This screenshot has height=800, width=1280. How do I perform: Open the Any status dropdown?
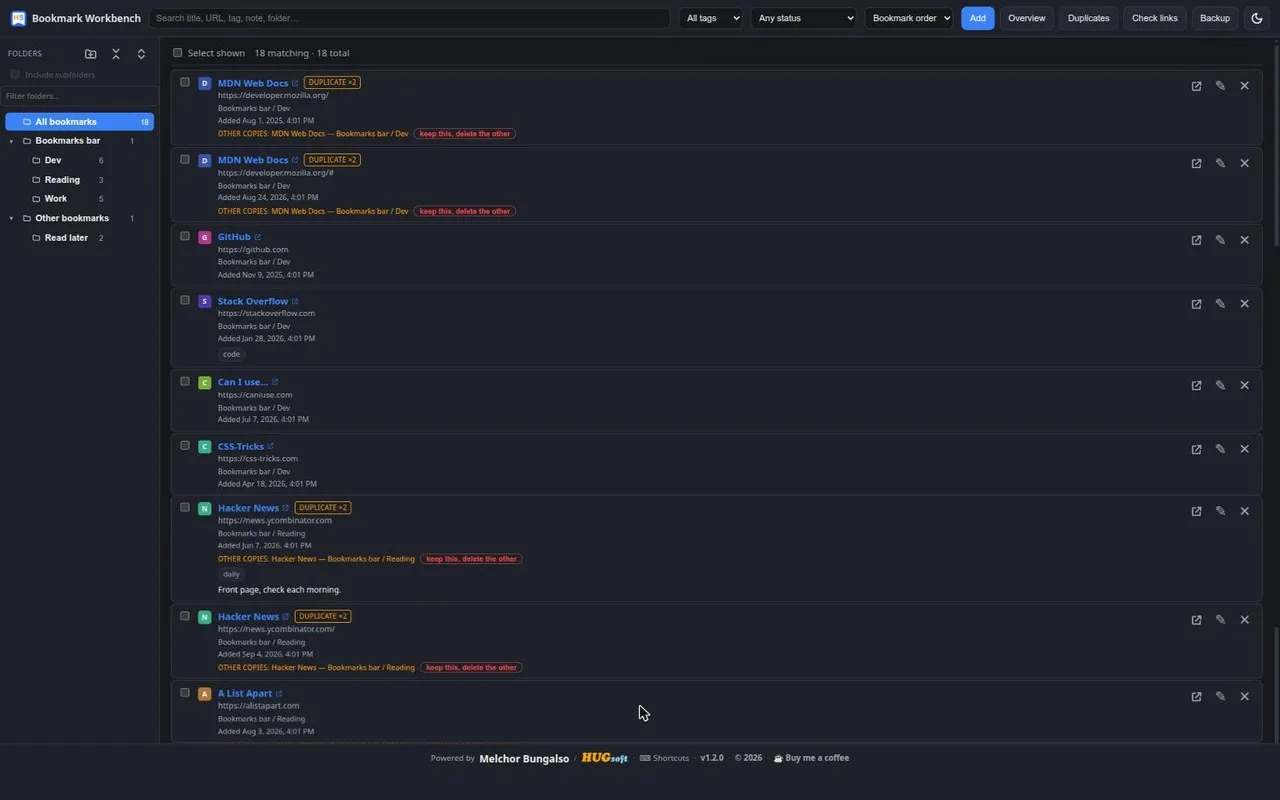click(804, 18)
